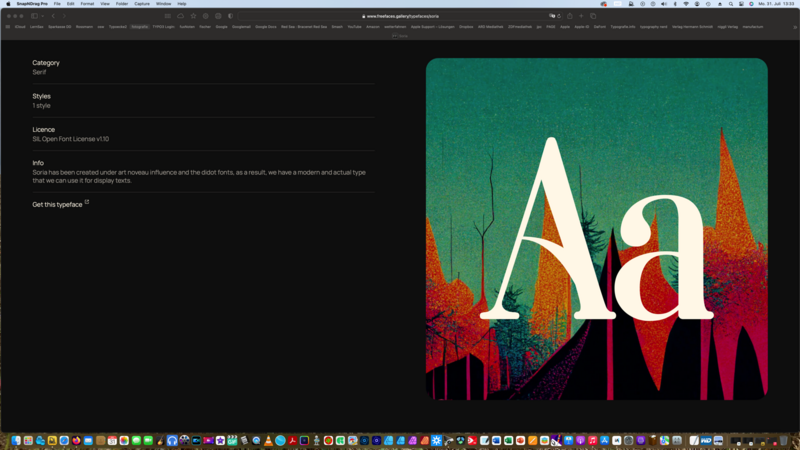This screenshot has height=450, width=800.
Task: Click the freefaces.gallery address bar
Action: pyautogui.click(x=400, y=16)
